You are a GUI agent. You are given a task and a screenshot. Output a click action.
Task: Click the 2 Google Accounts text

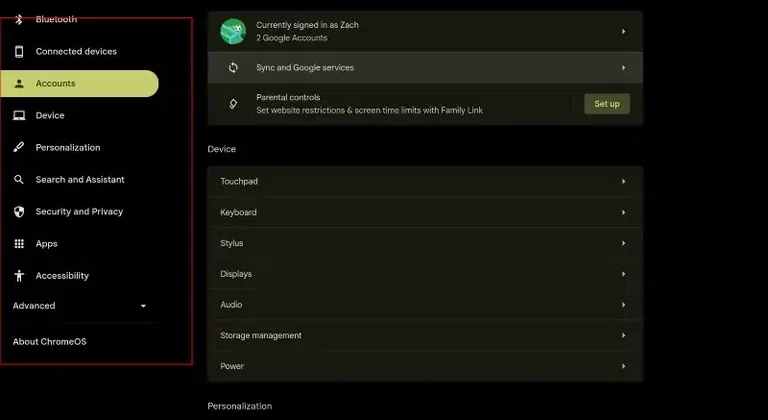click(292, 38)
